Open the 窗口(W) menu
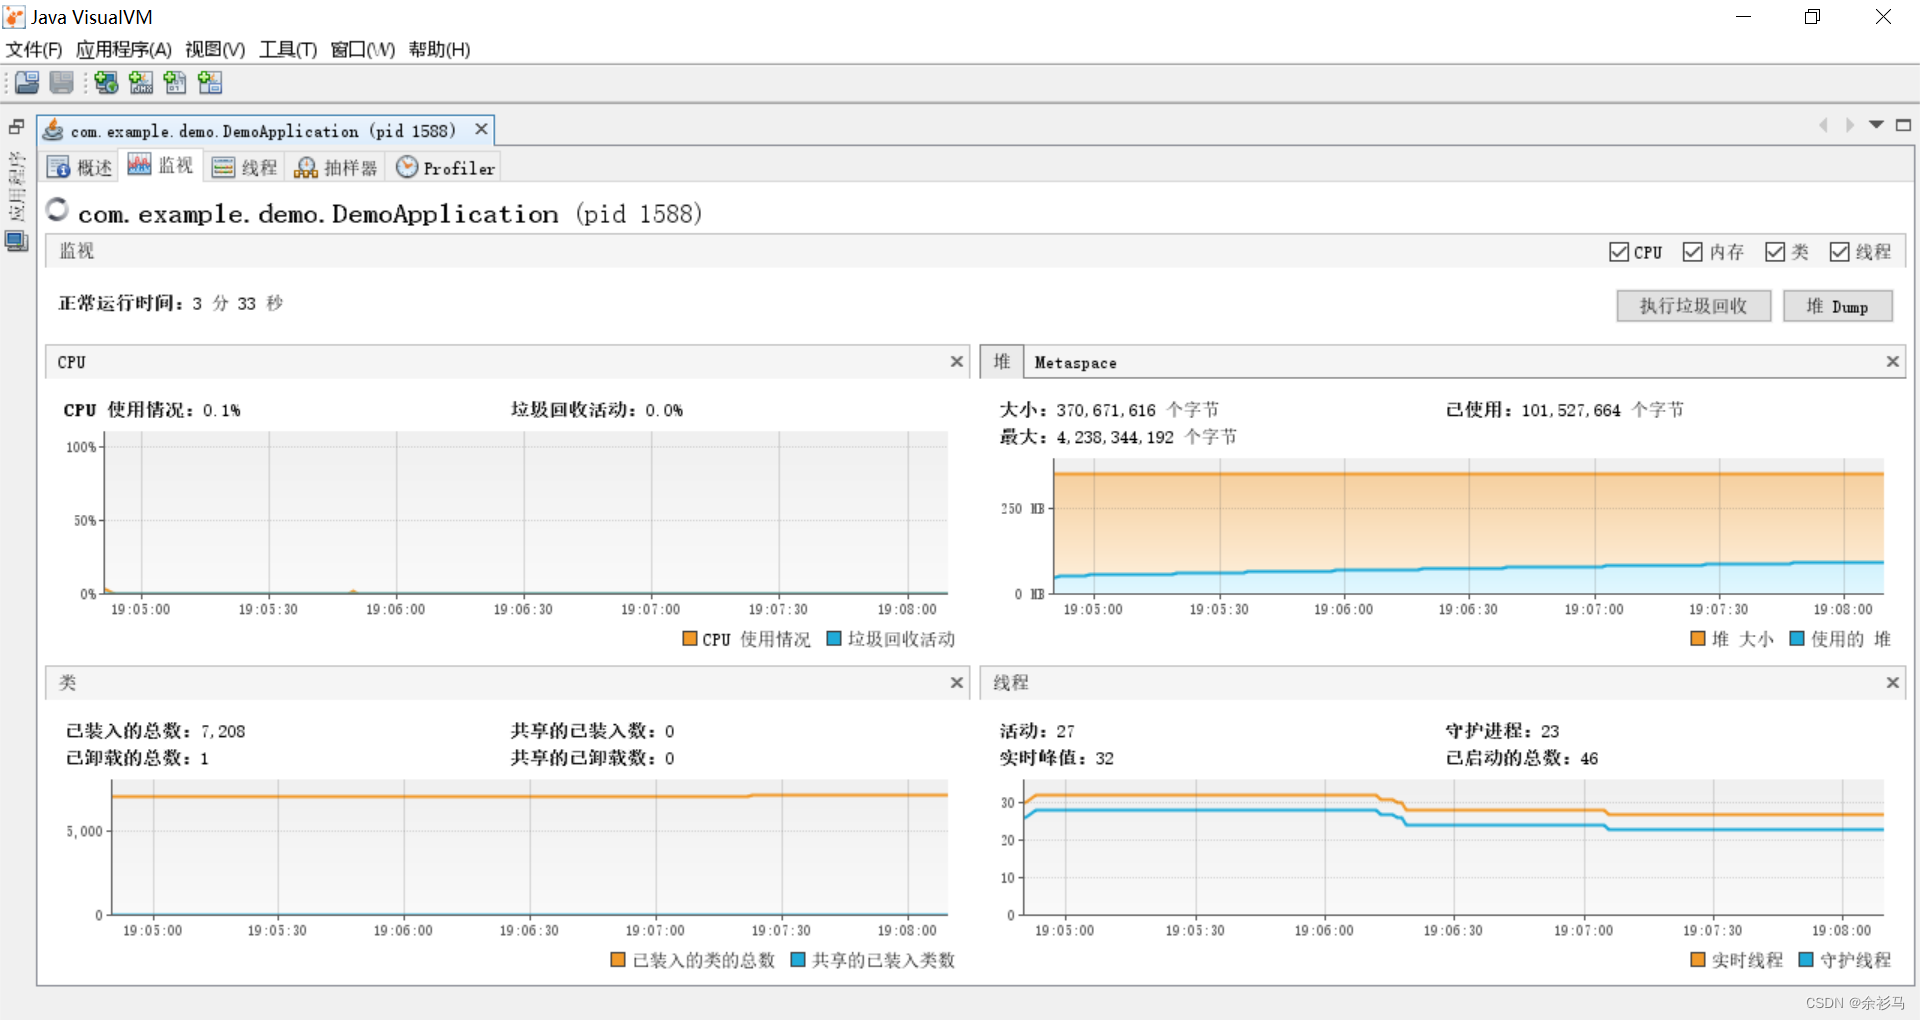 363,49
